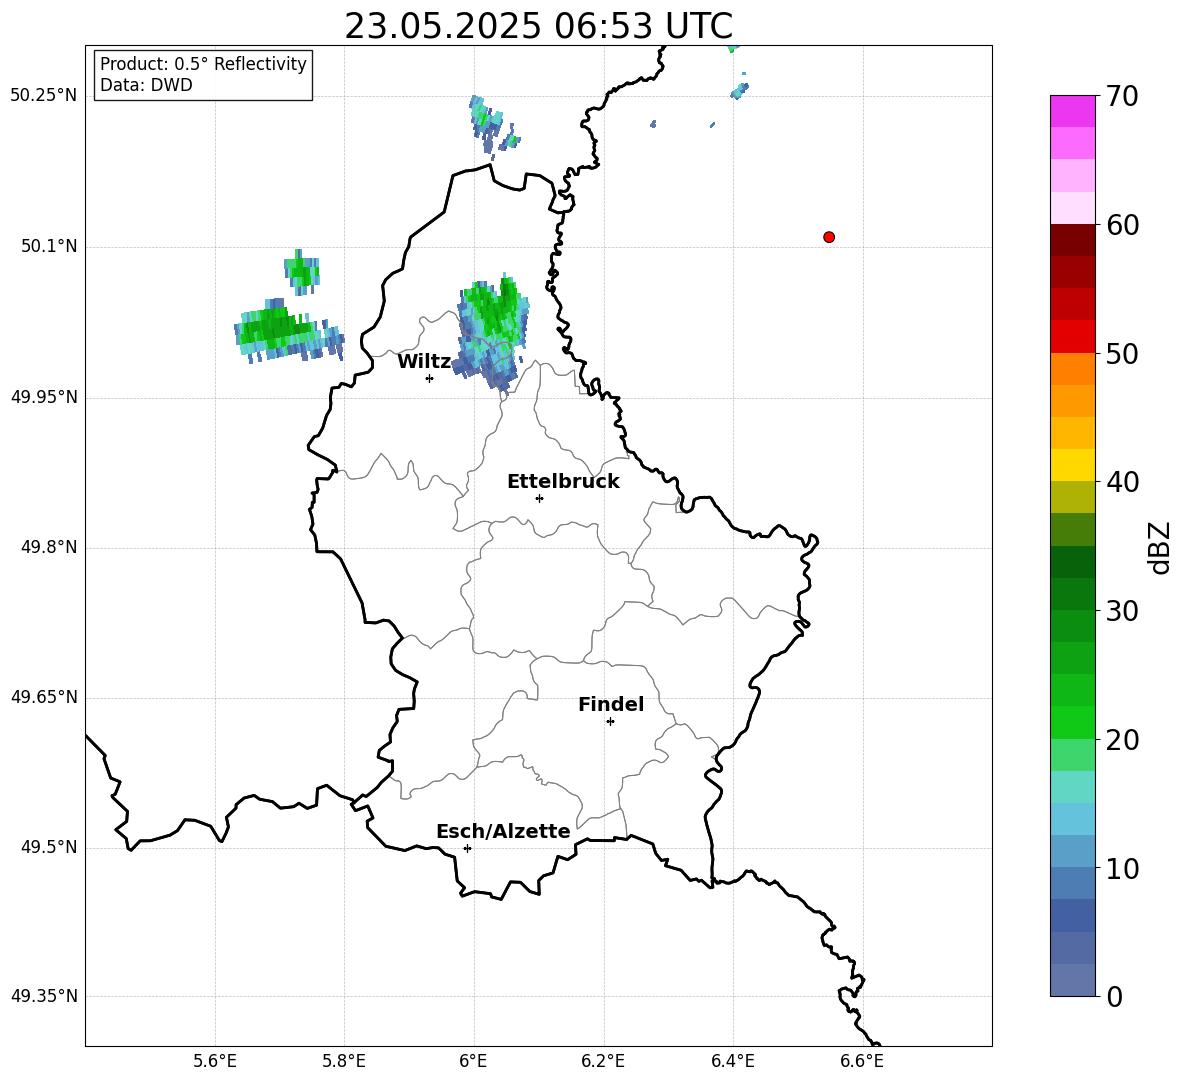This screenshot has height=1081, width=1184.
Task: Click the 49.35°N latitude label
Action: click(x=44, y=996)
